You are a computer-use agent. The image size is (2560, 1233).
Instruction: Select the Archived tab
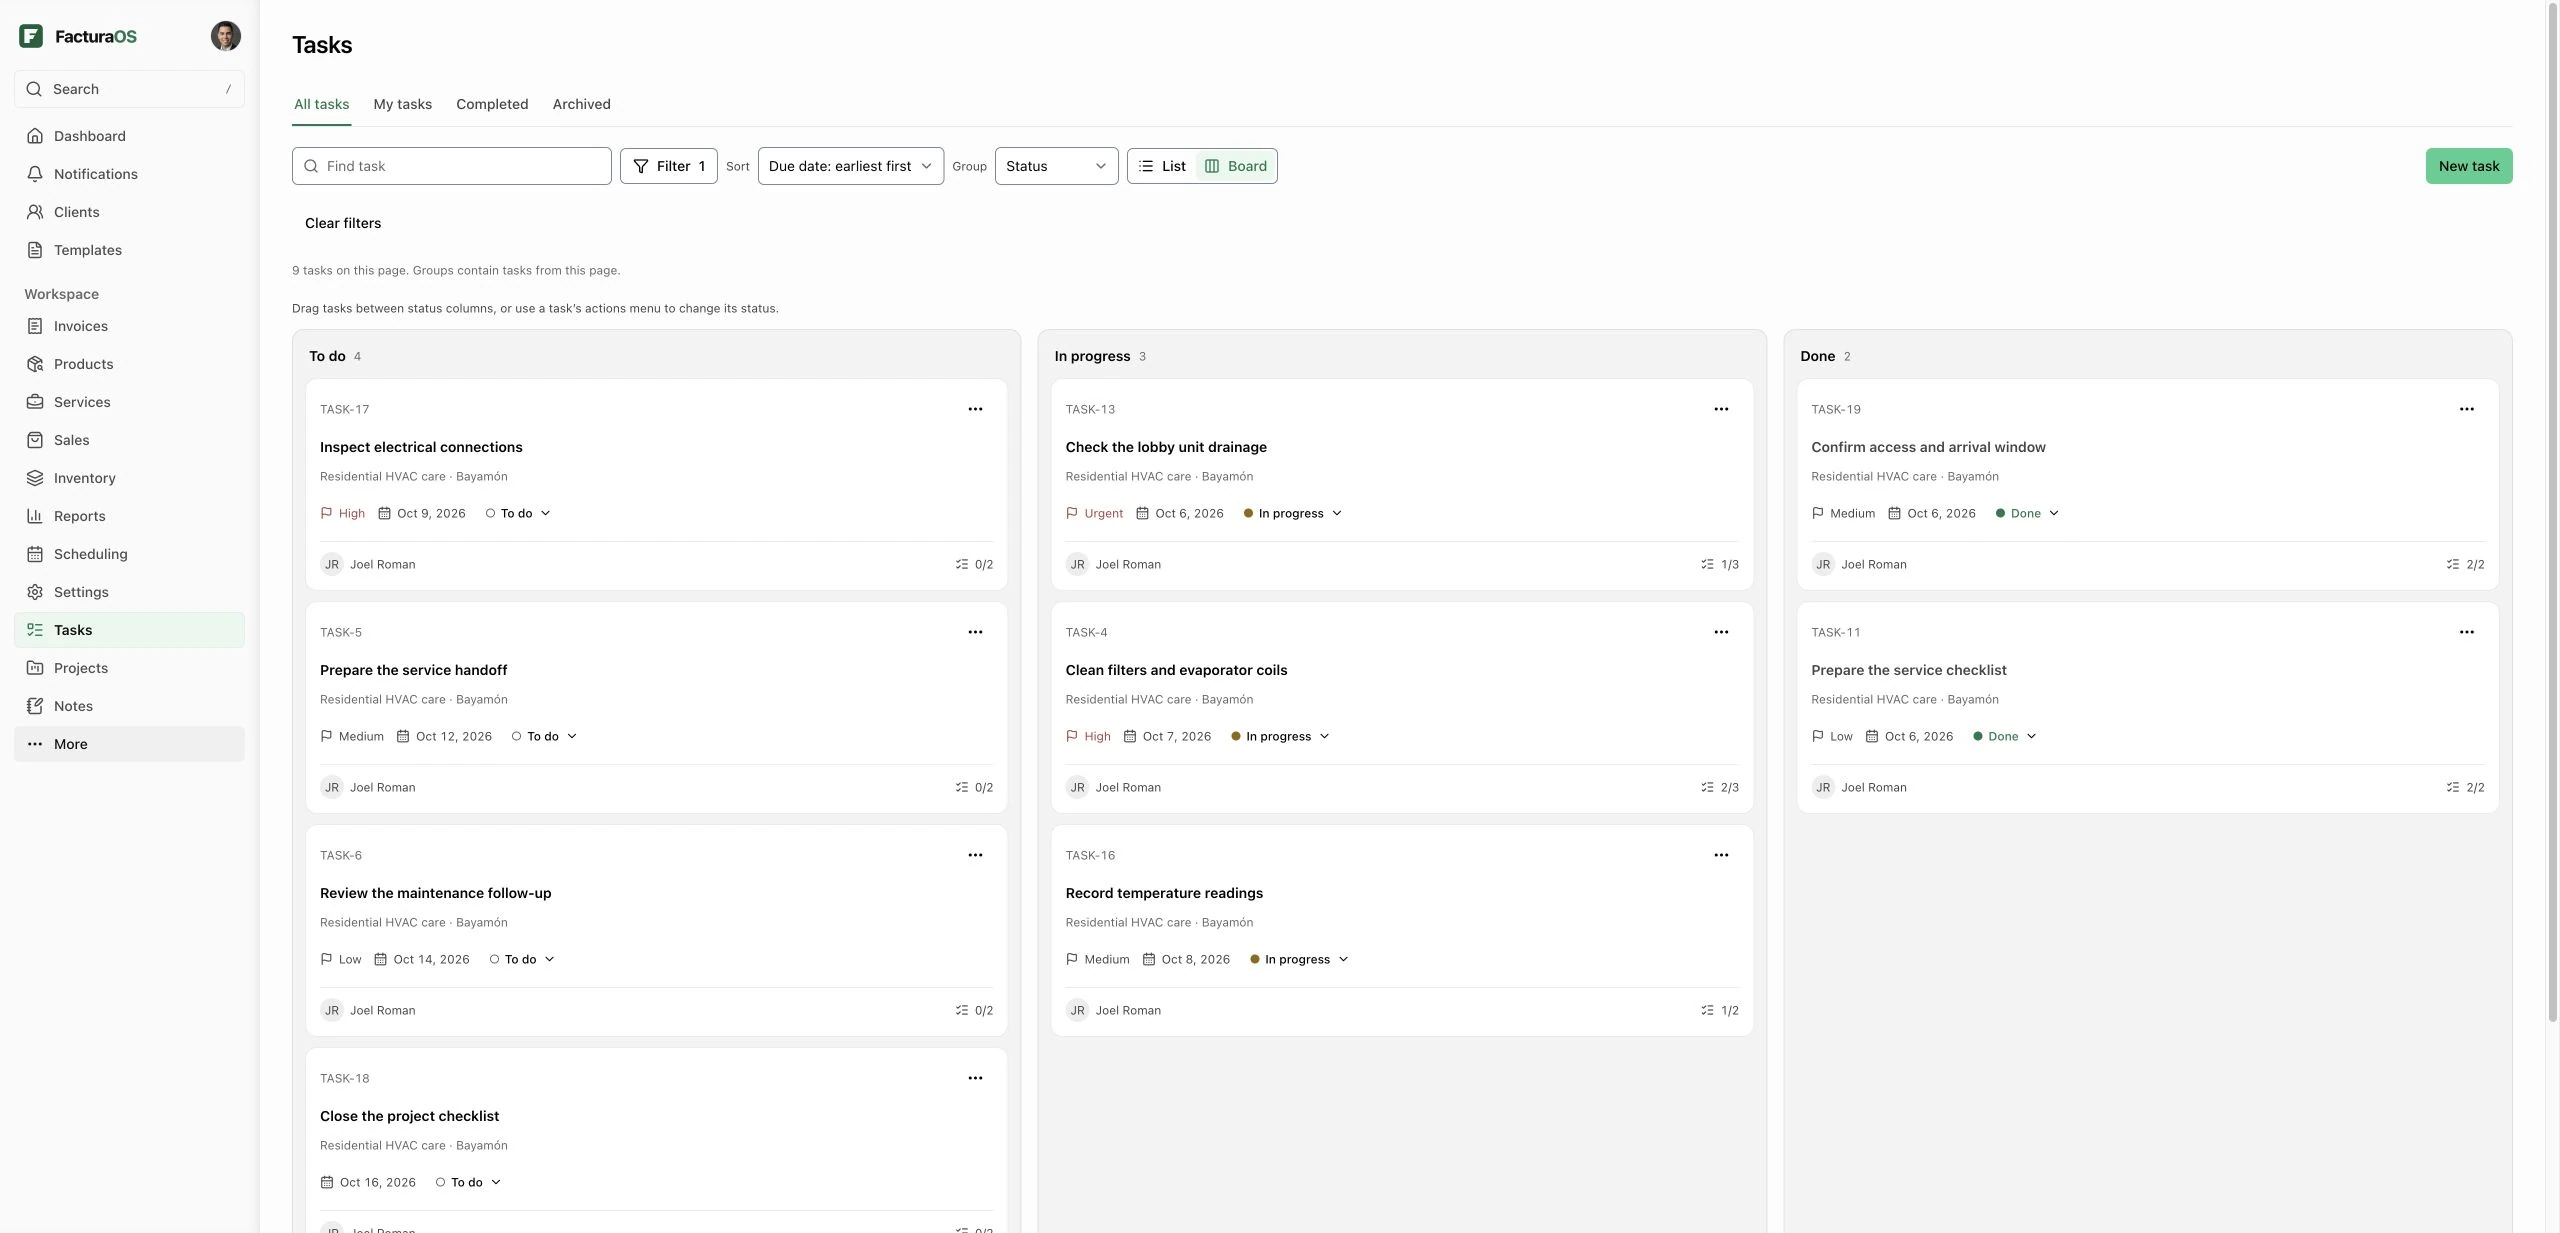[581, 104]
